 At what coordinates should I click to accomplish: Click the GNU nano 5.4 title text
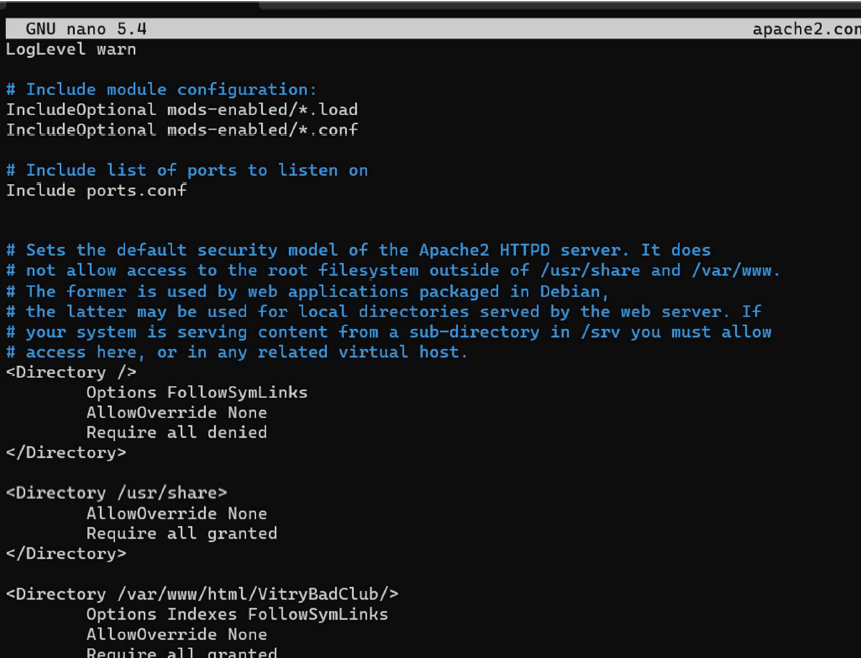(x=86, y=29)
